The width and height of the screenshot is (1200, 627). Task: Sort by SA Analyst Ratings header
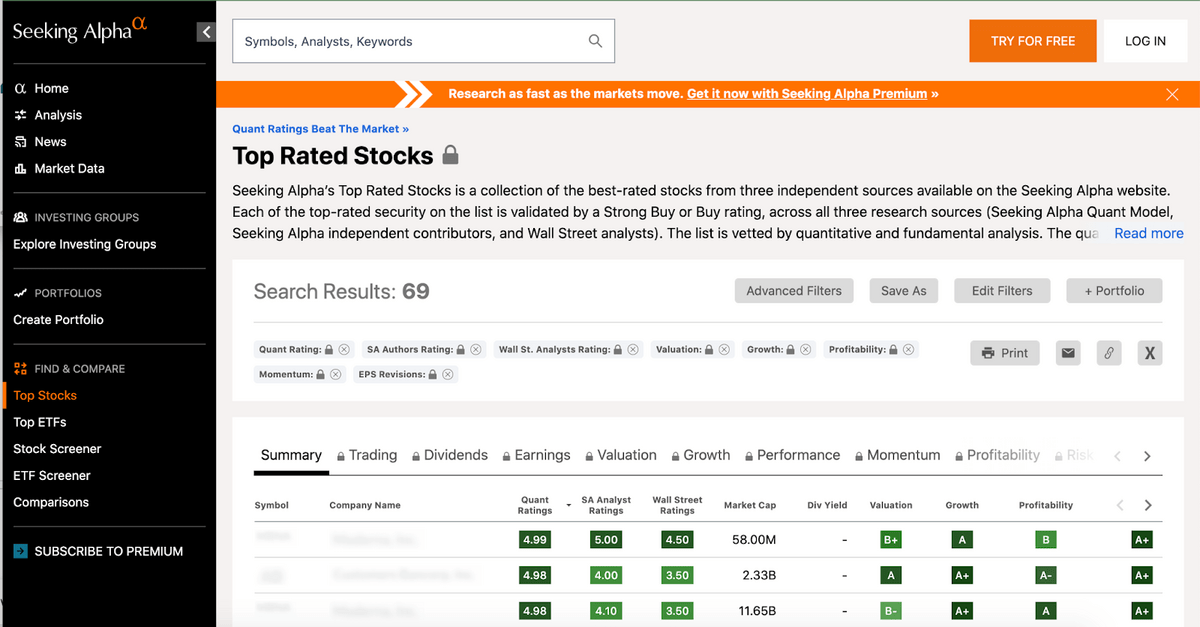coord(606,505)
